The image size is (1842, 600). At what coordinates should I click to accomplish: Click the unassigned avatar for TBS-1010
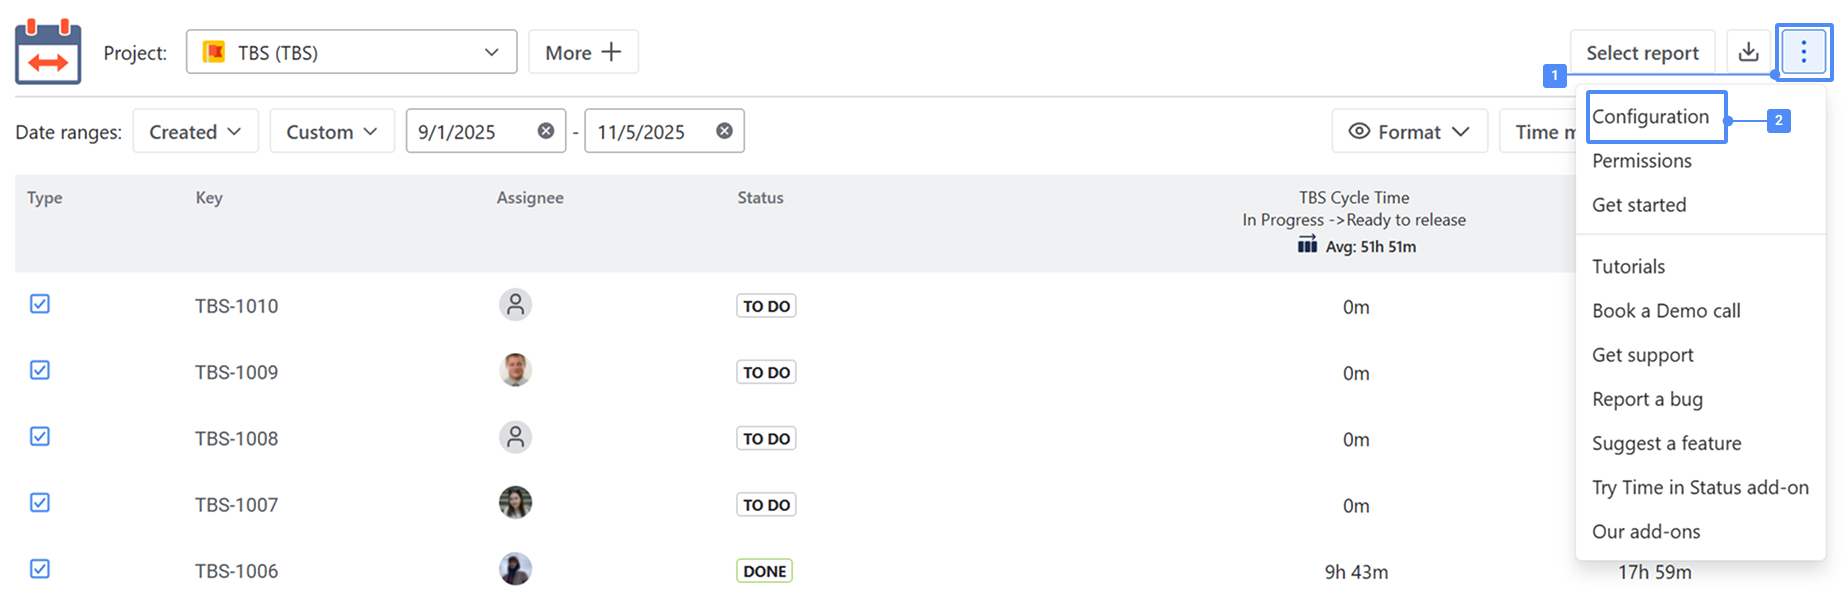pos(515,304)
